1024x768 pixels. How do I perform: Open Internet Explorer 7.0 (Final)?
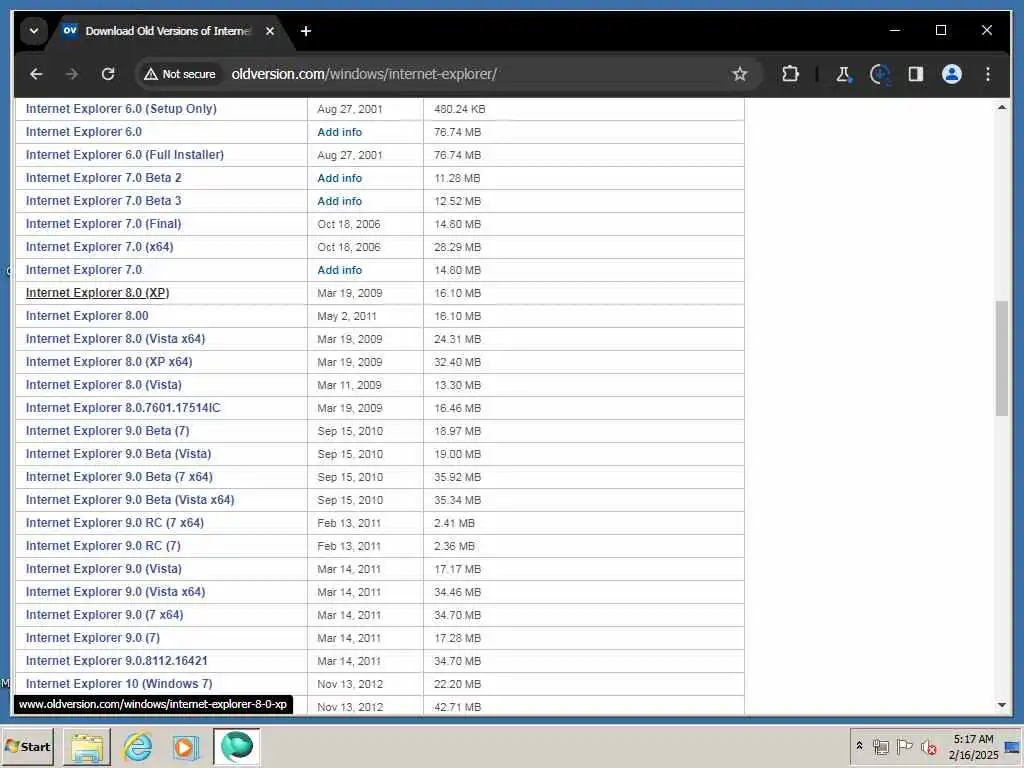click(104, 223)
